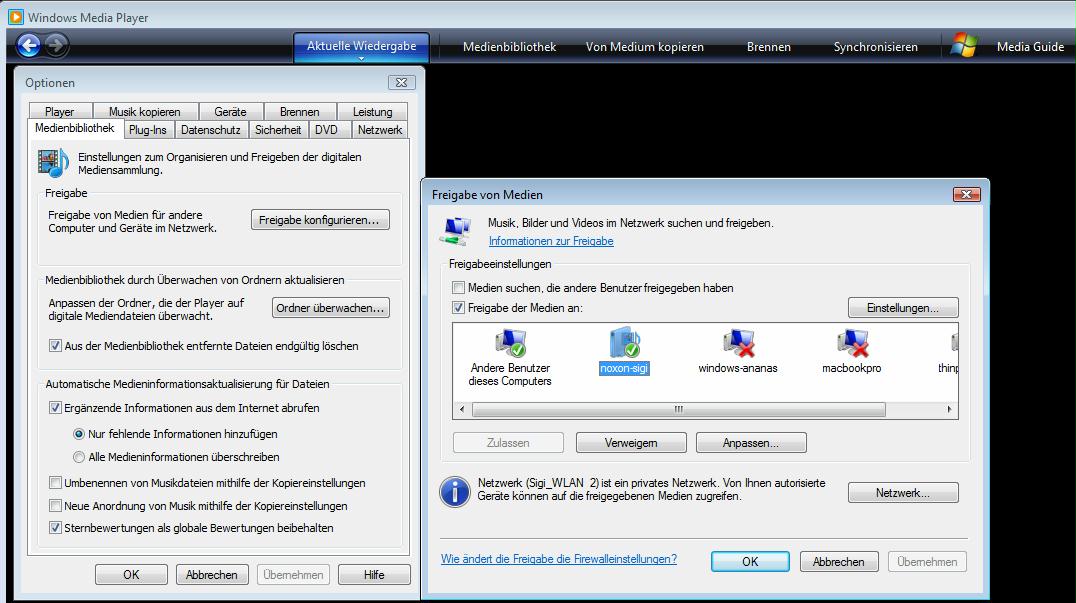
Task: Open the Musik kopieren tab
Action: [x=145, y=111]
